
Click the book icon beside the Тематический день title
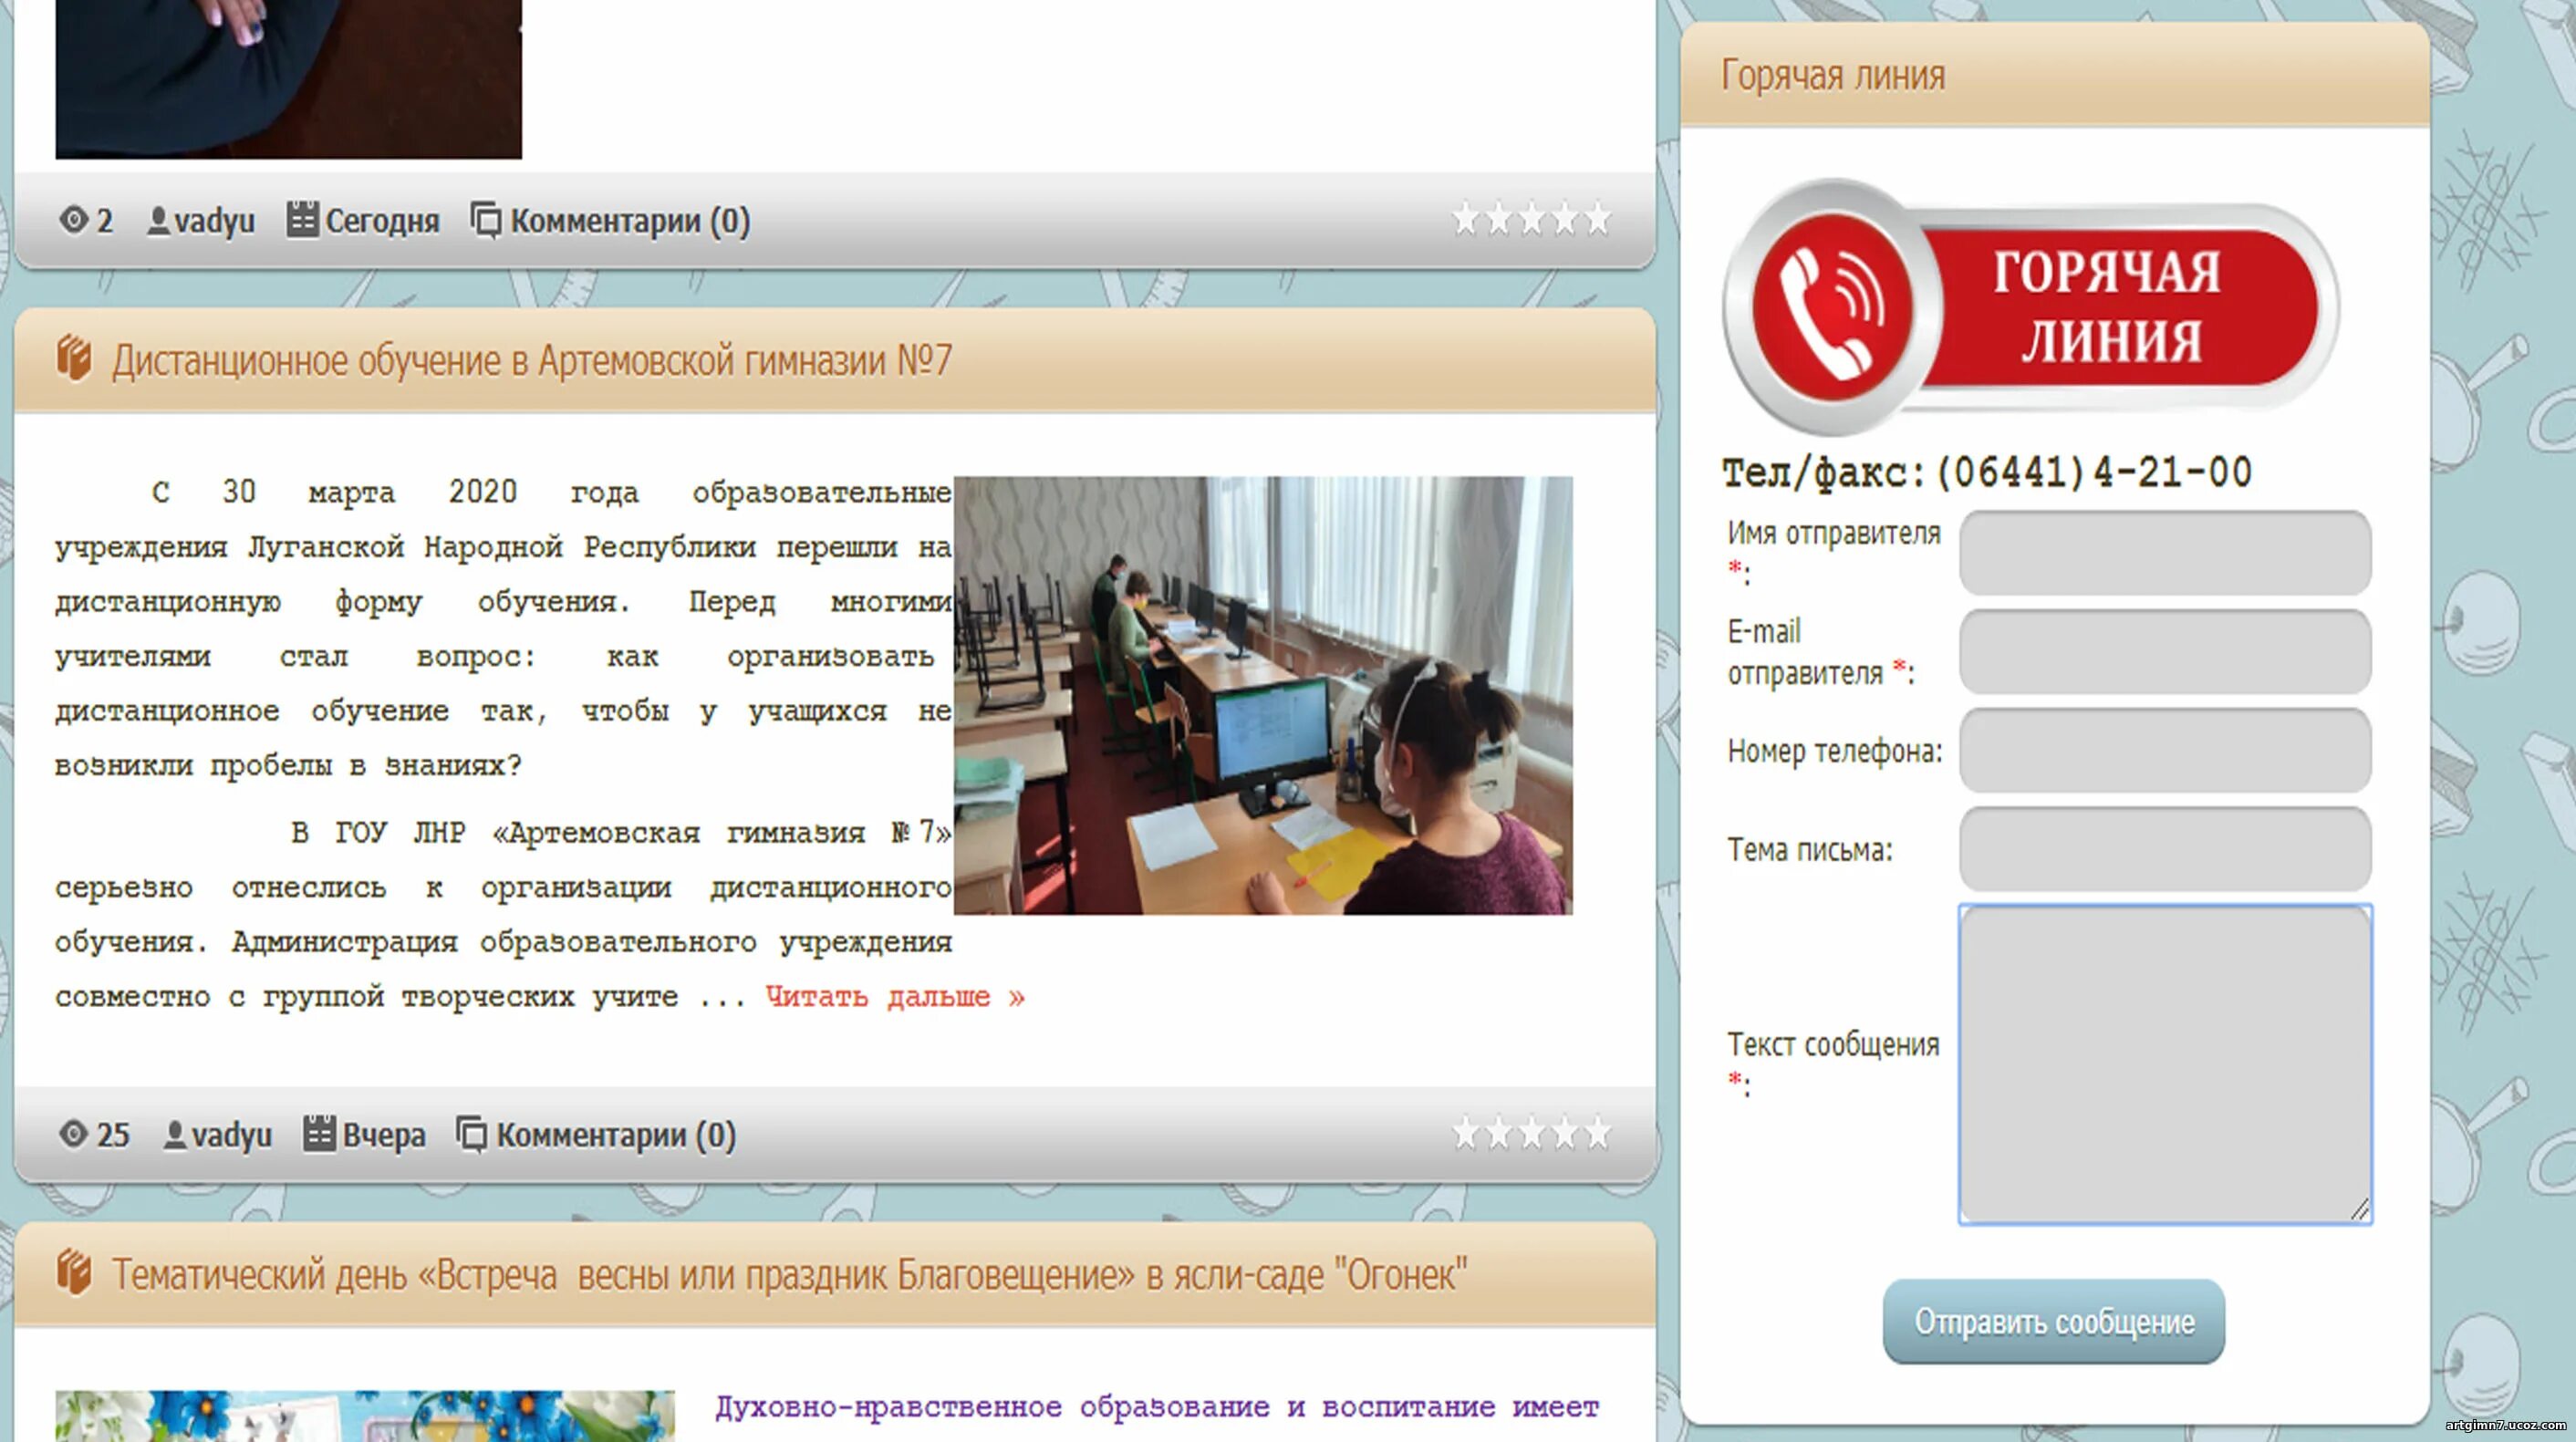click(74, 1272)
